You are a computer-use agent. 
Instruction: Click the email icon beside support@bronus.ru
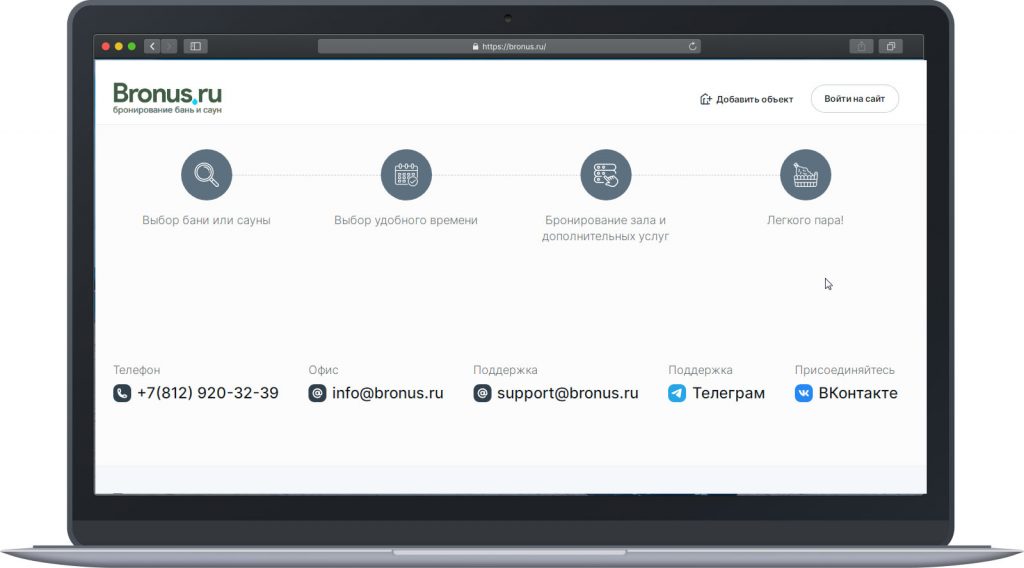482,393
